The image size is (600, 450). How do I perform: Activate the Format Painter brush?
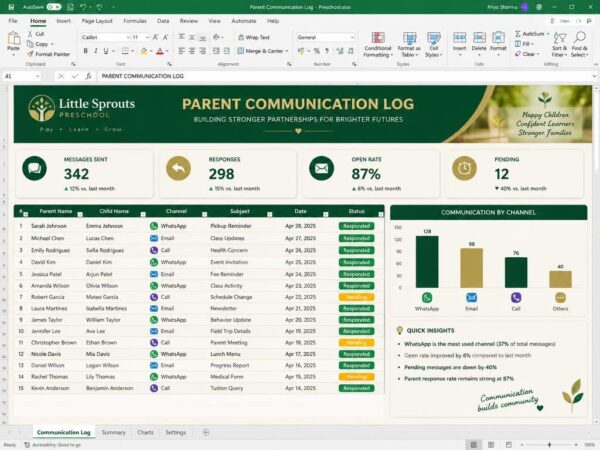tap(30, 54)
